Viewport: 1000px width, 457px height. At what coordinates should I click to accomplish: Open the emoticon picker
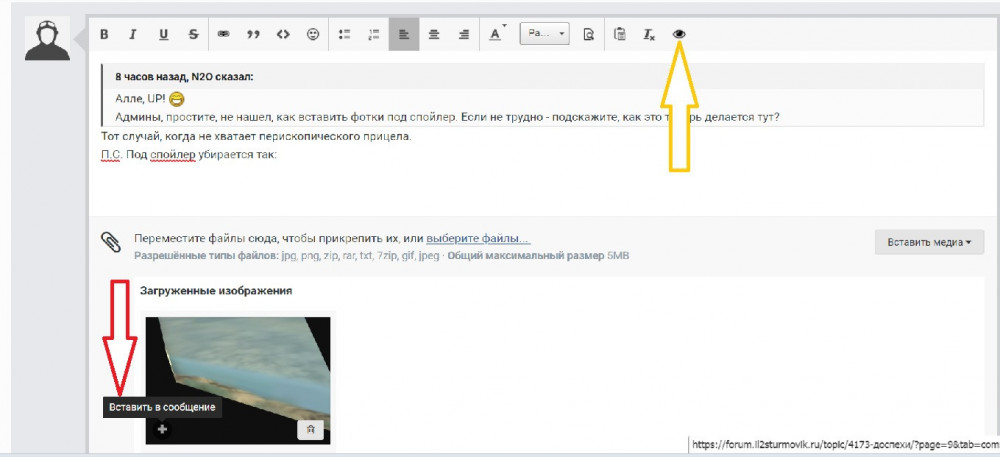click(x=313, y=34)
